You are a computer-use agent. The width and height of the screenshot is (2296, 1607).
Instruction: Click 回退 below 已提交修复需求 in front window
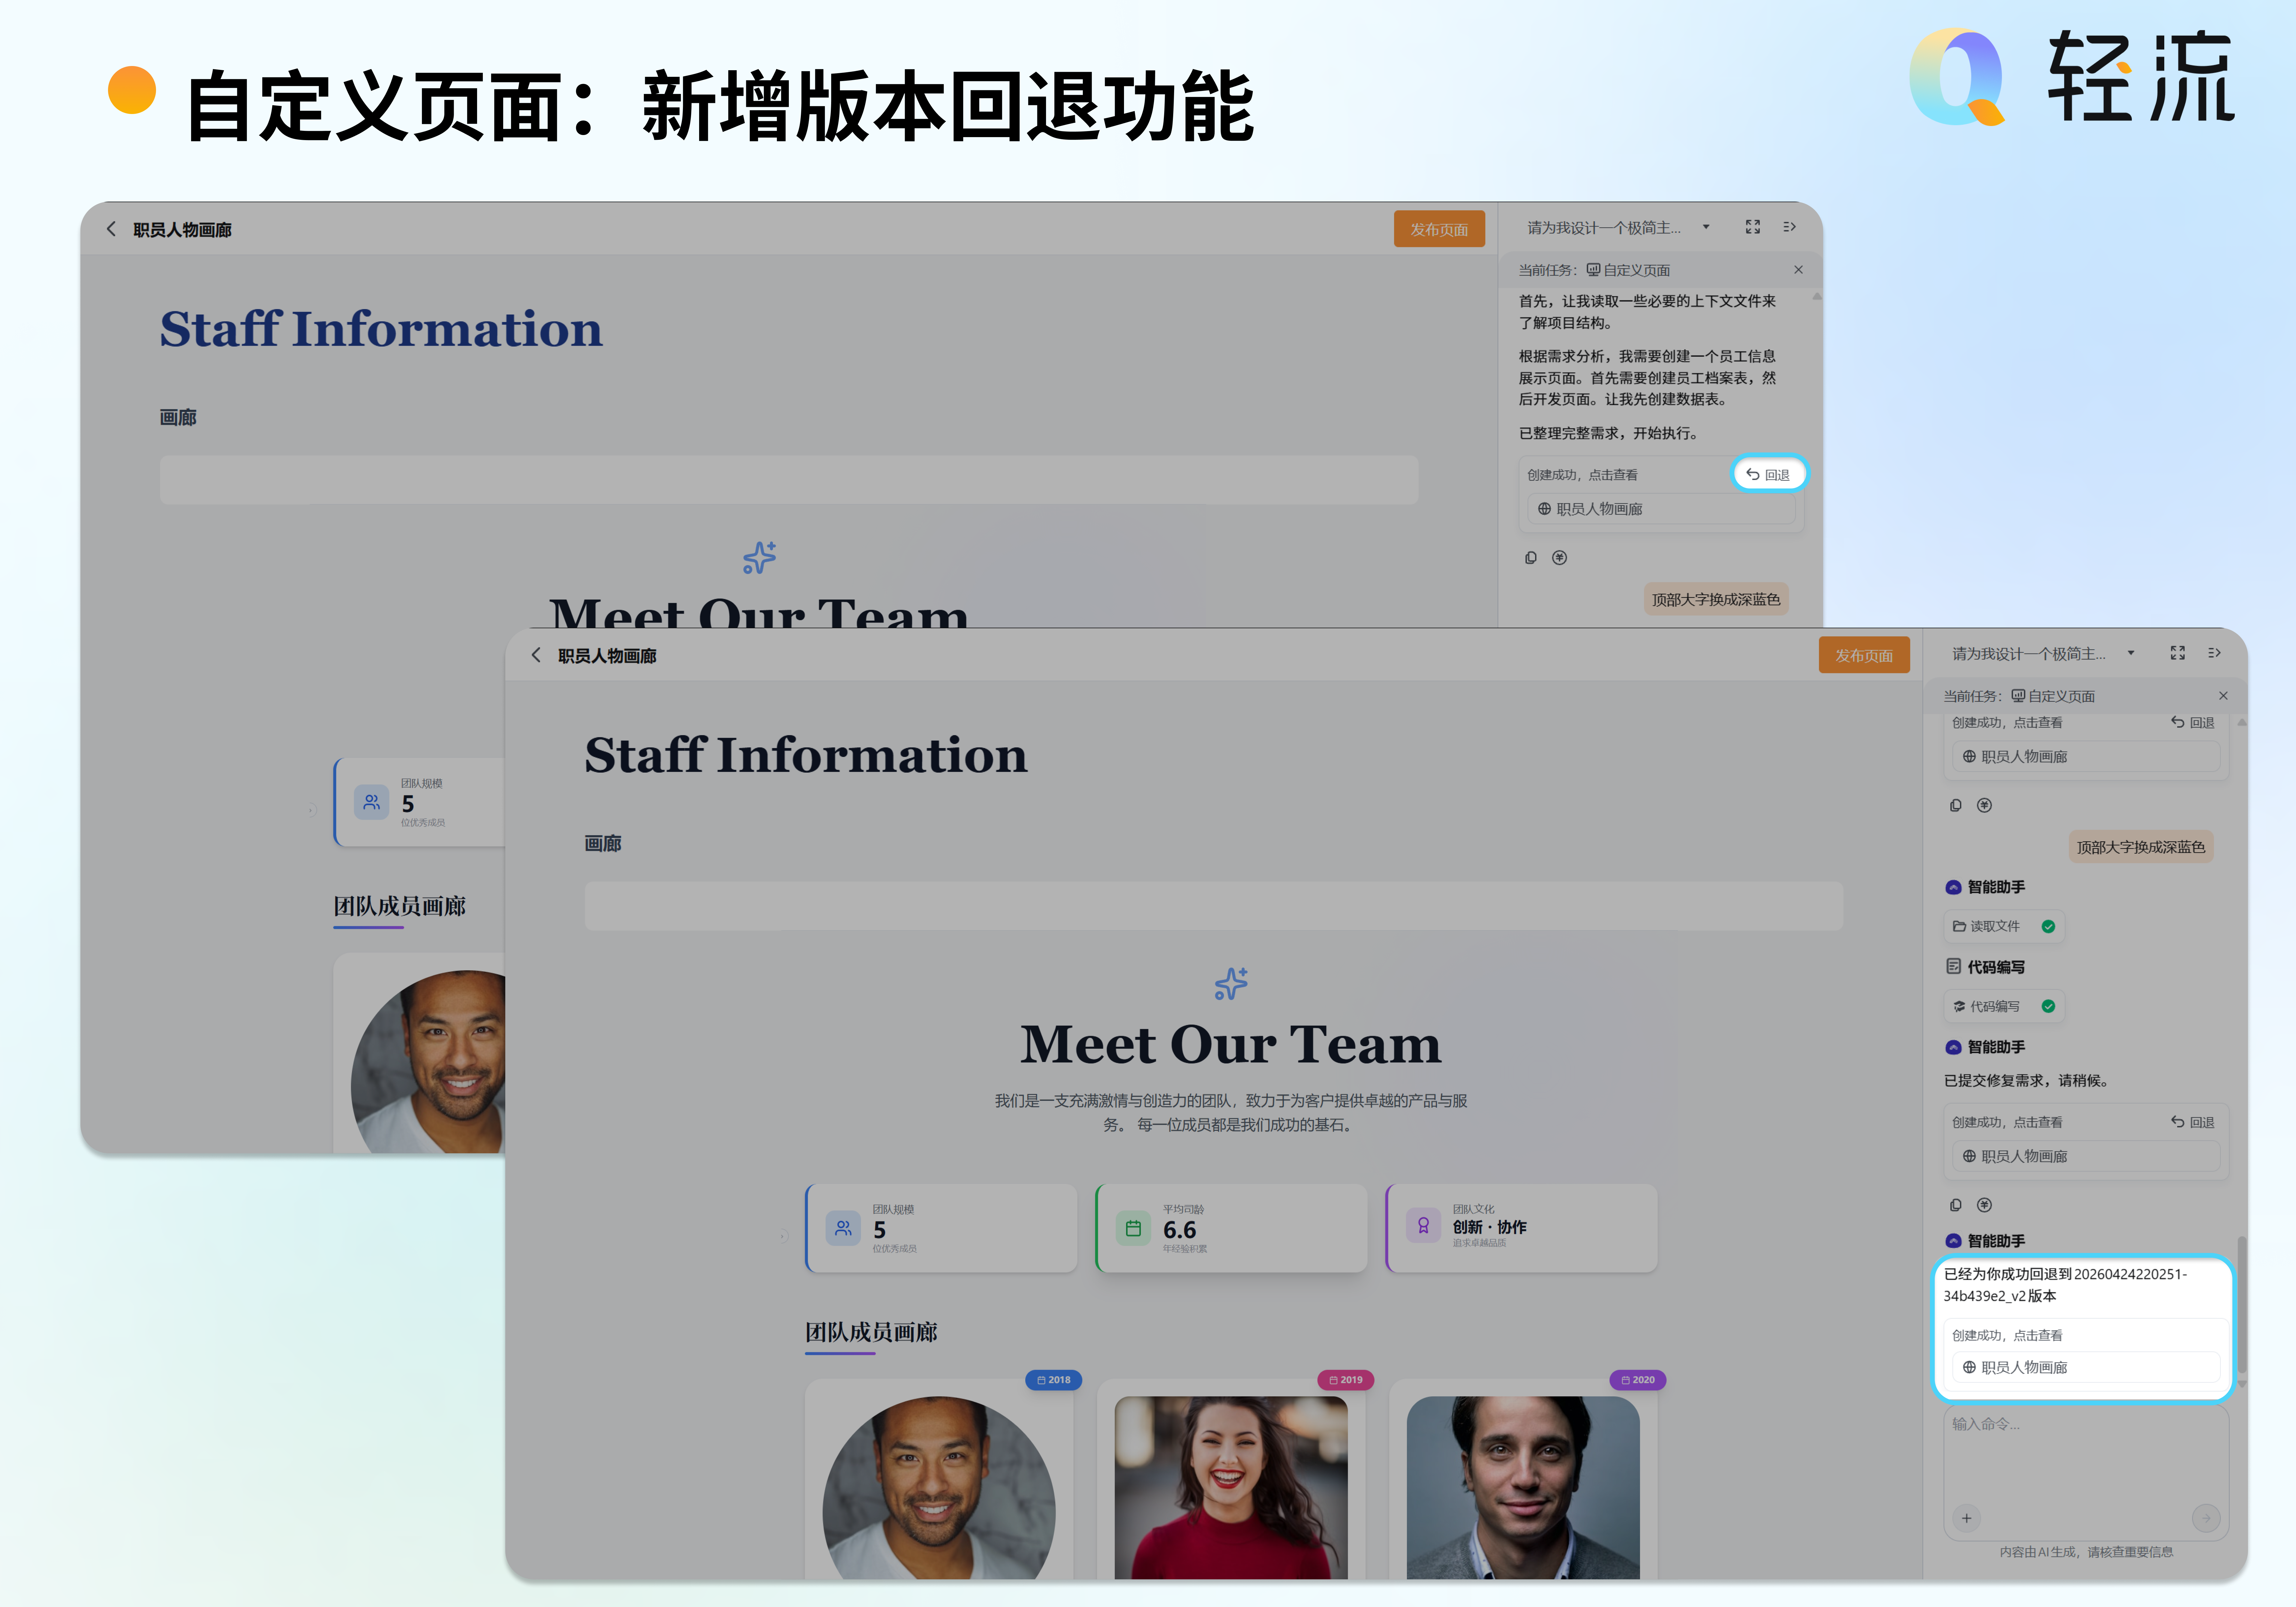[x=2193, y=1122]
